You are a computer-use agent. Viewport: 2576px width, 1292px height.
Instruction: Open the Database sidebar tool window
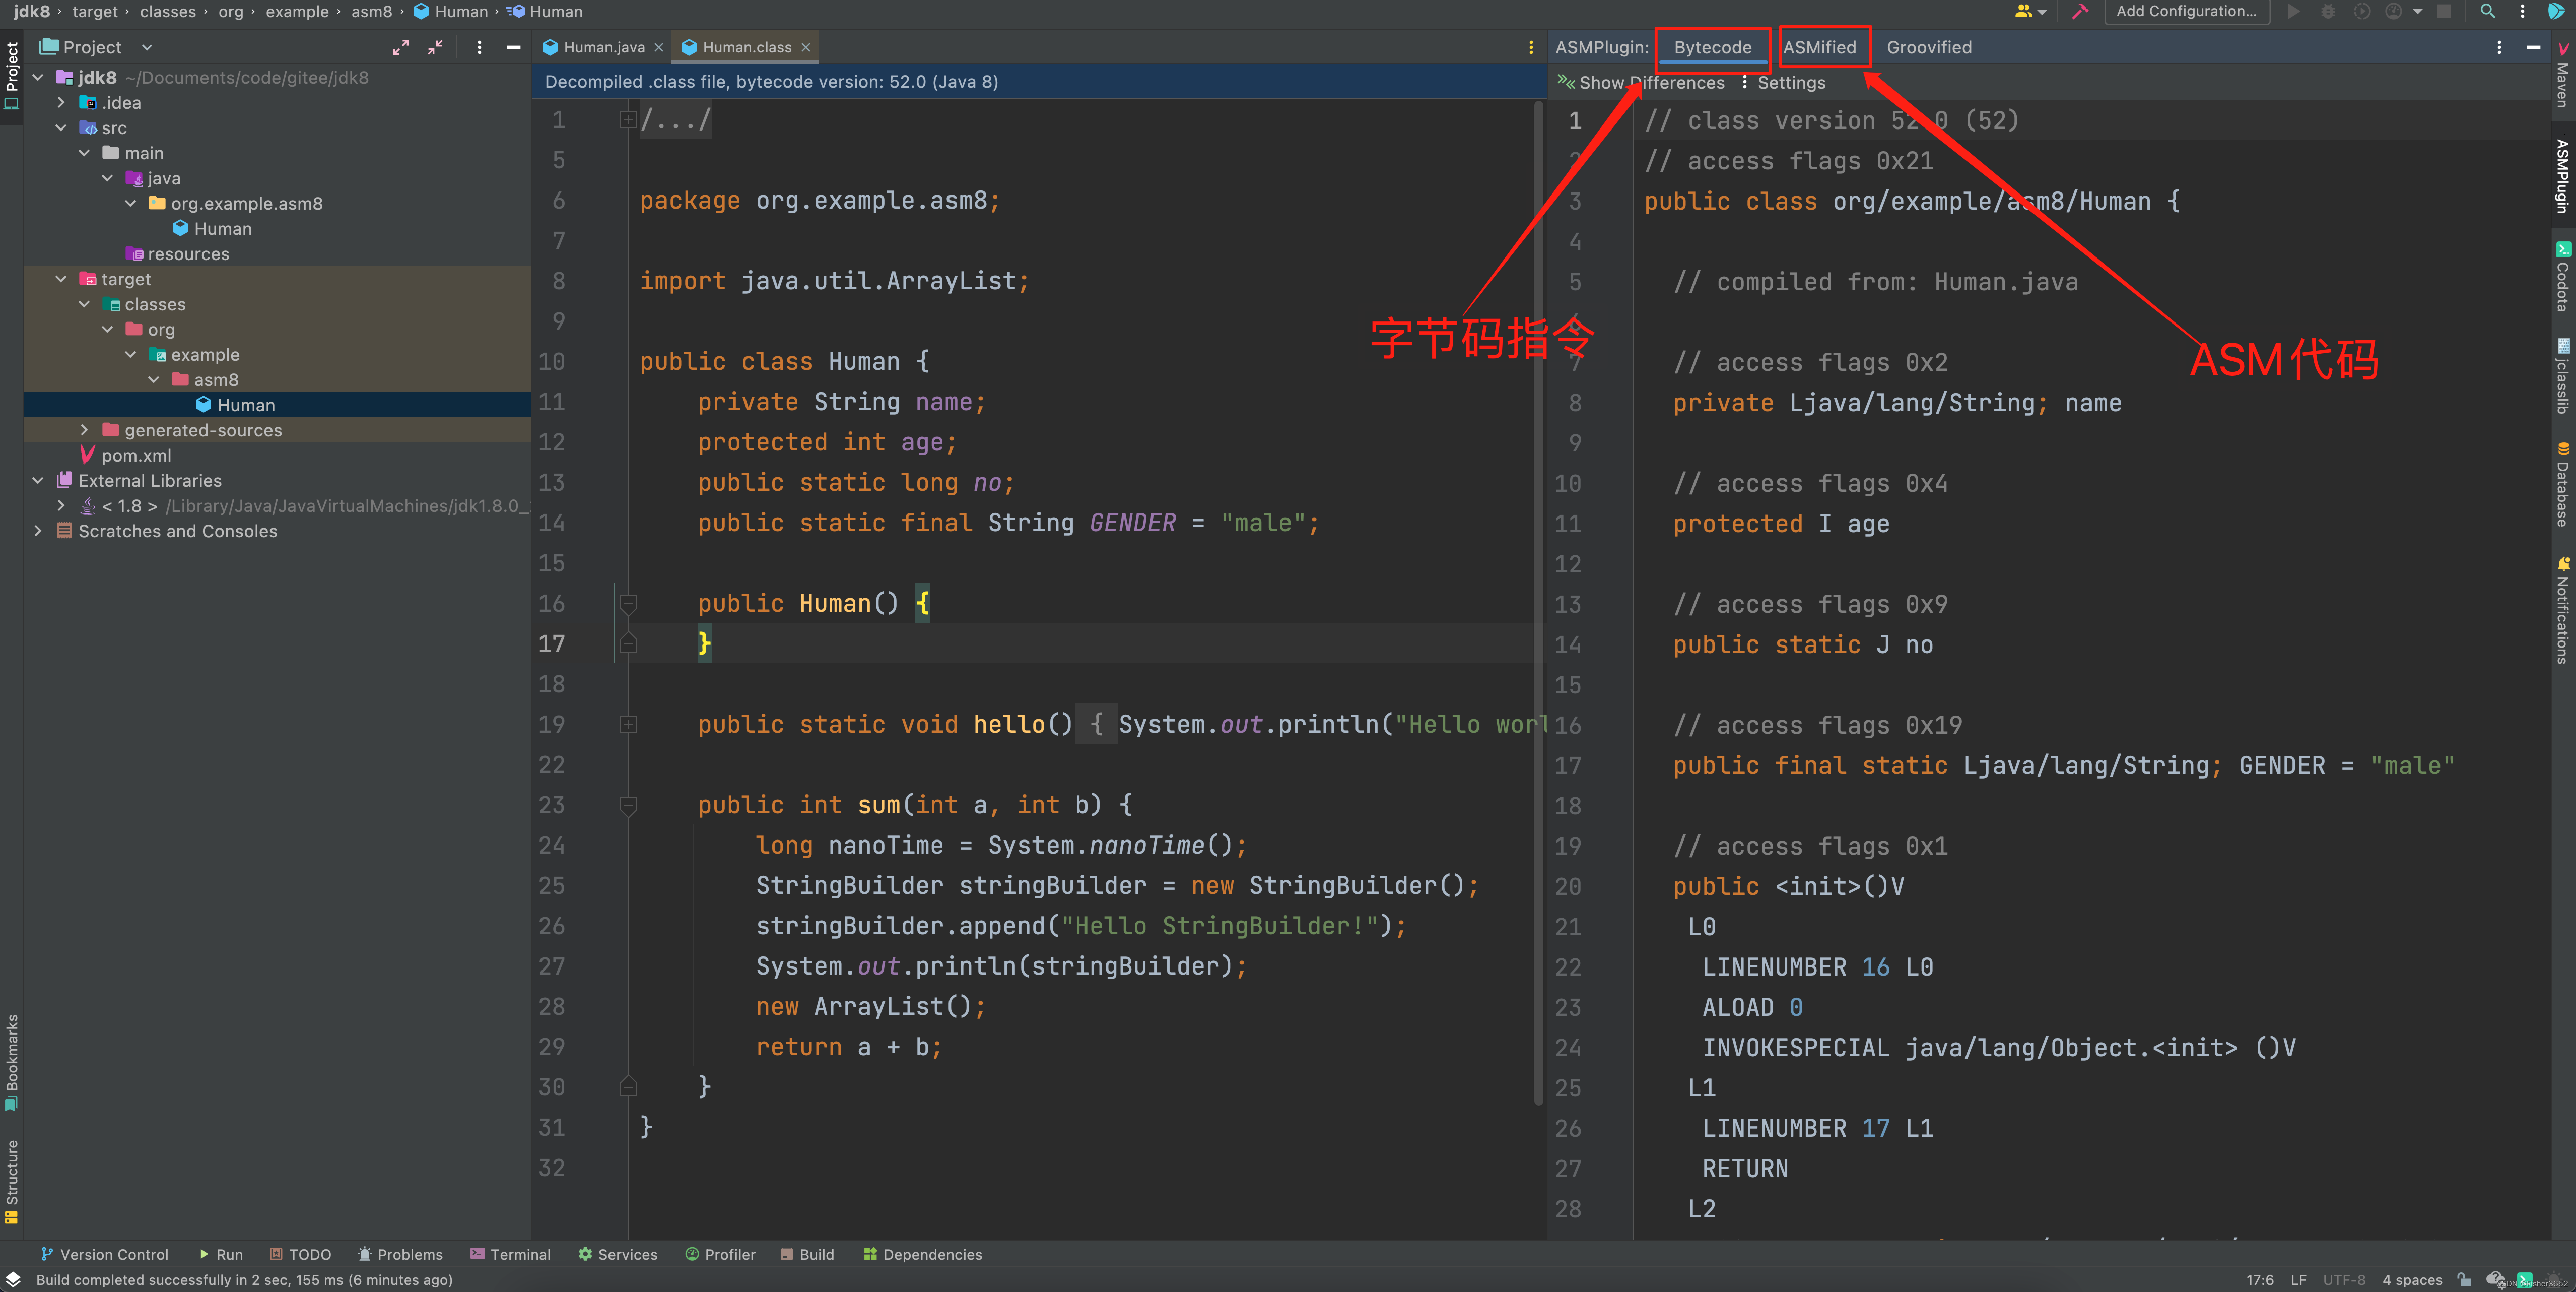click(2563, 485)
